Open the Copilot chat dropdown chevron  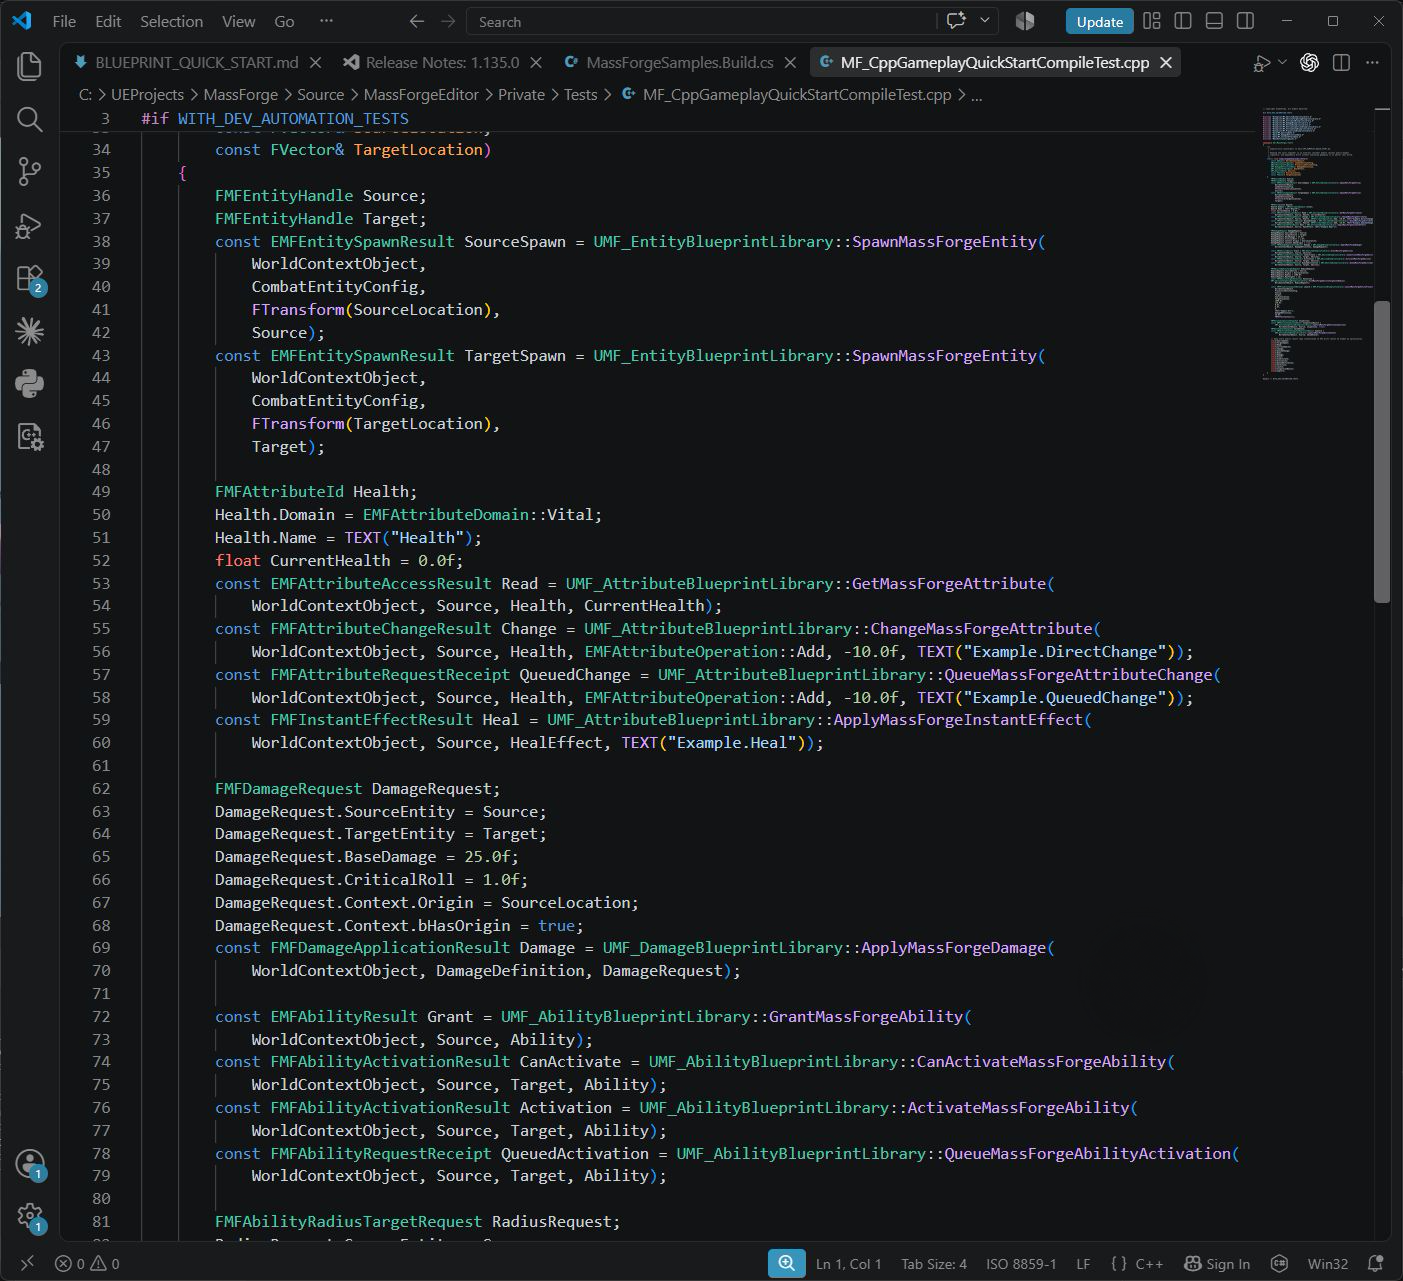tap(985, 21)
